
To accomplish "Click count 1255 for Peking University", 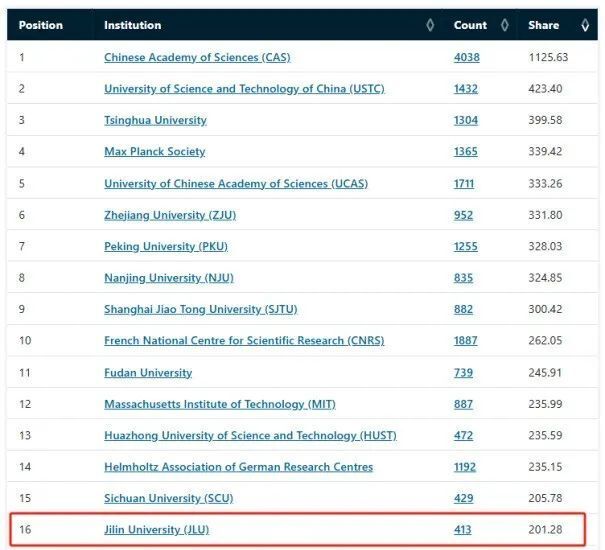I will pyautogui.click(x=466, y=246).
